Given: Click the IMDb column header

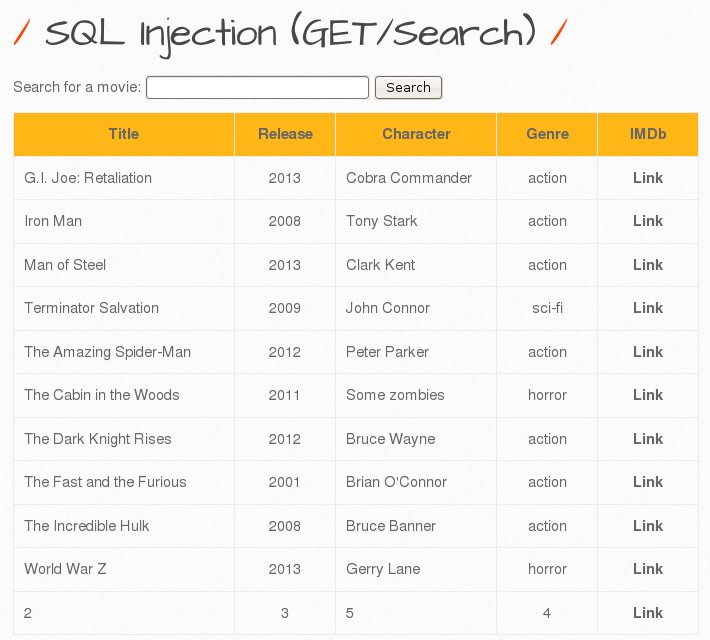Looking at the screenshot, I should tap(648, 134).
